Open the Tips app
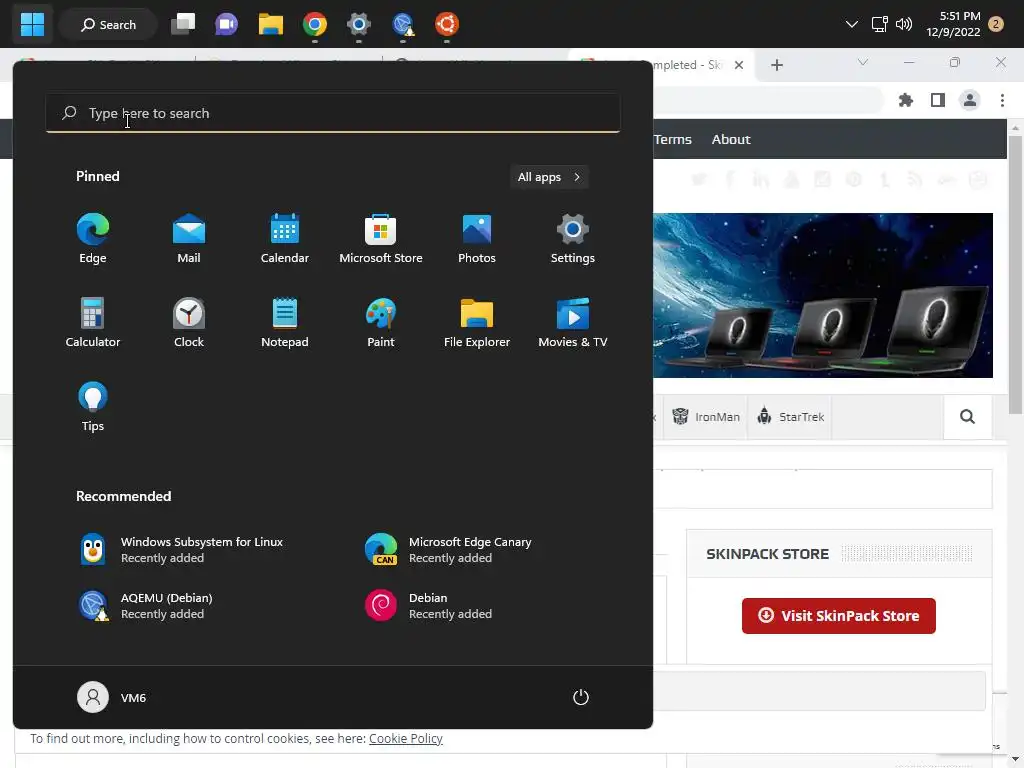The width and height of the screenshot is (1024, 768). pyautogui.click(x=93, y=407)
